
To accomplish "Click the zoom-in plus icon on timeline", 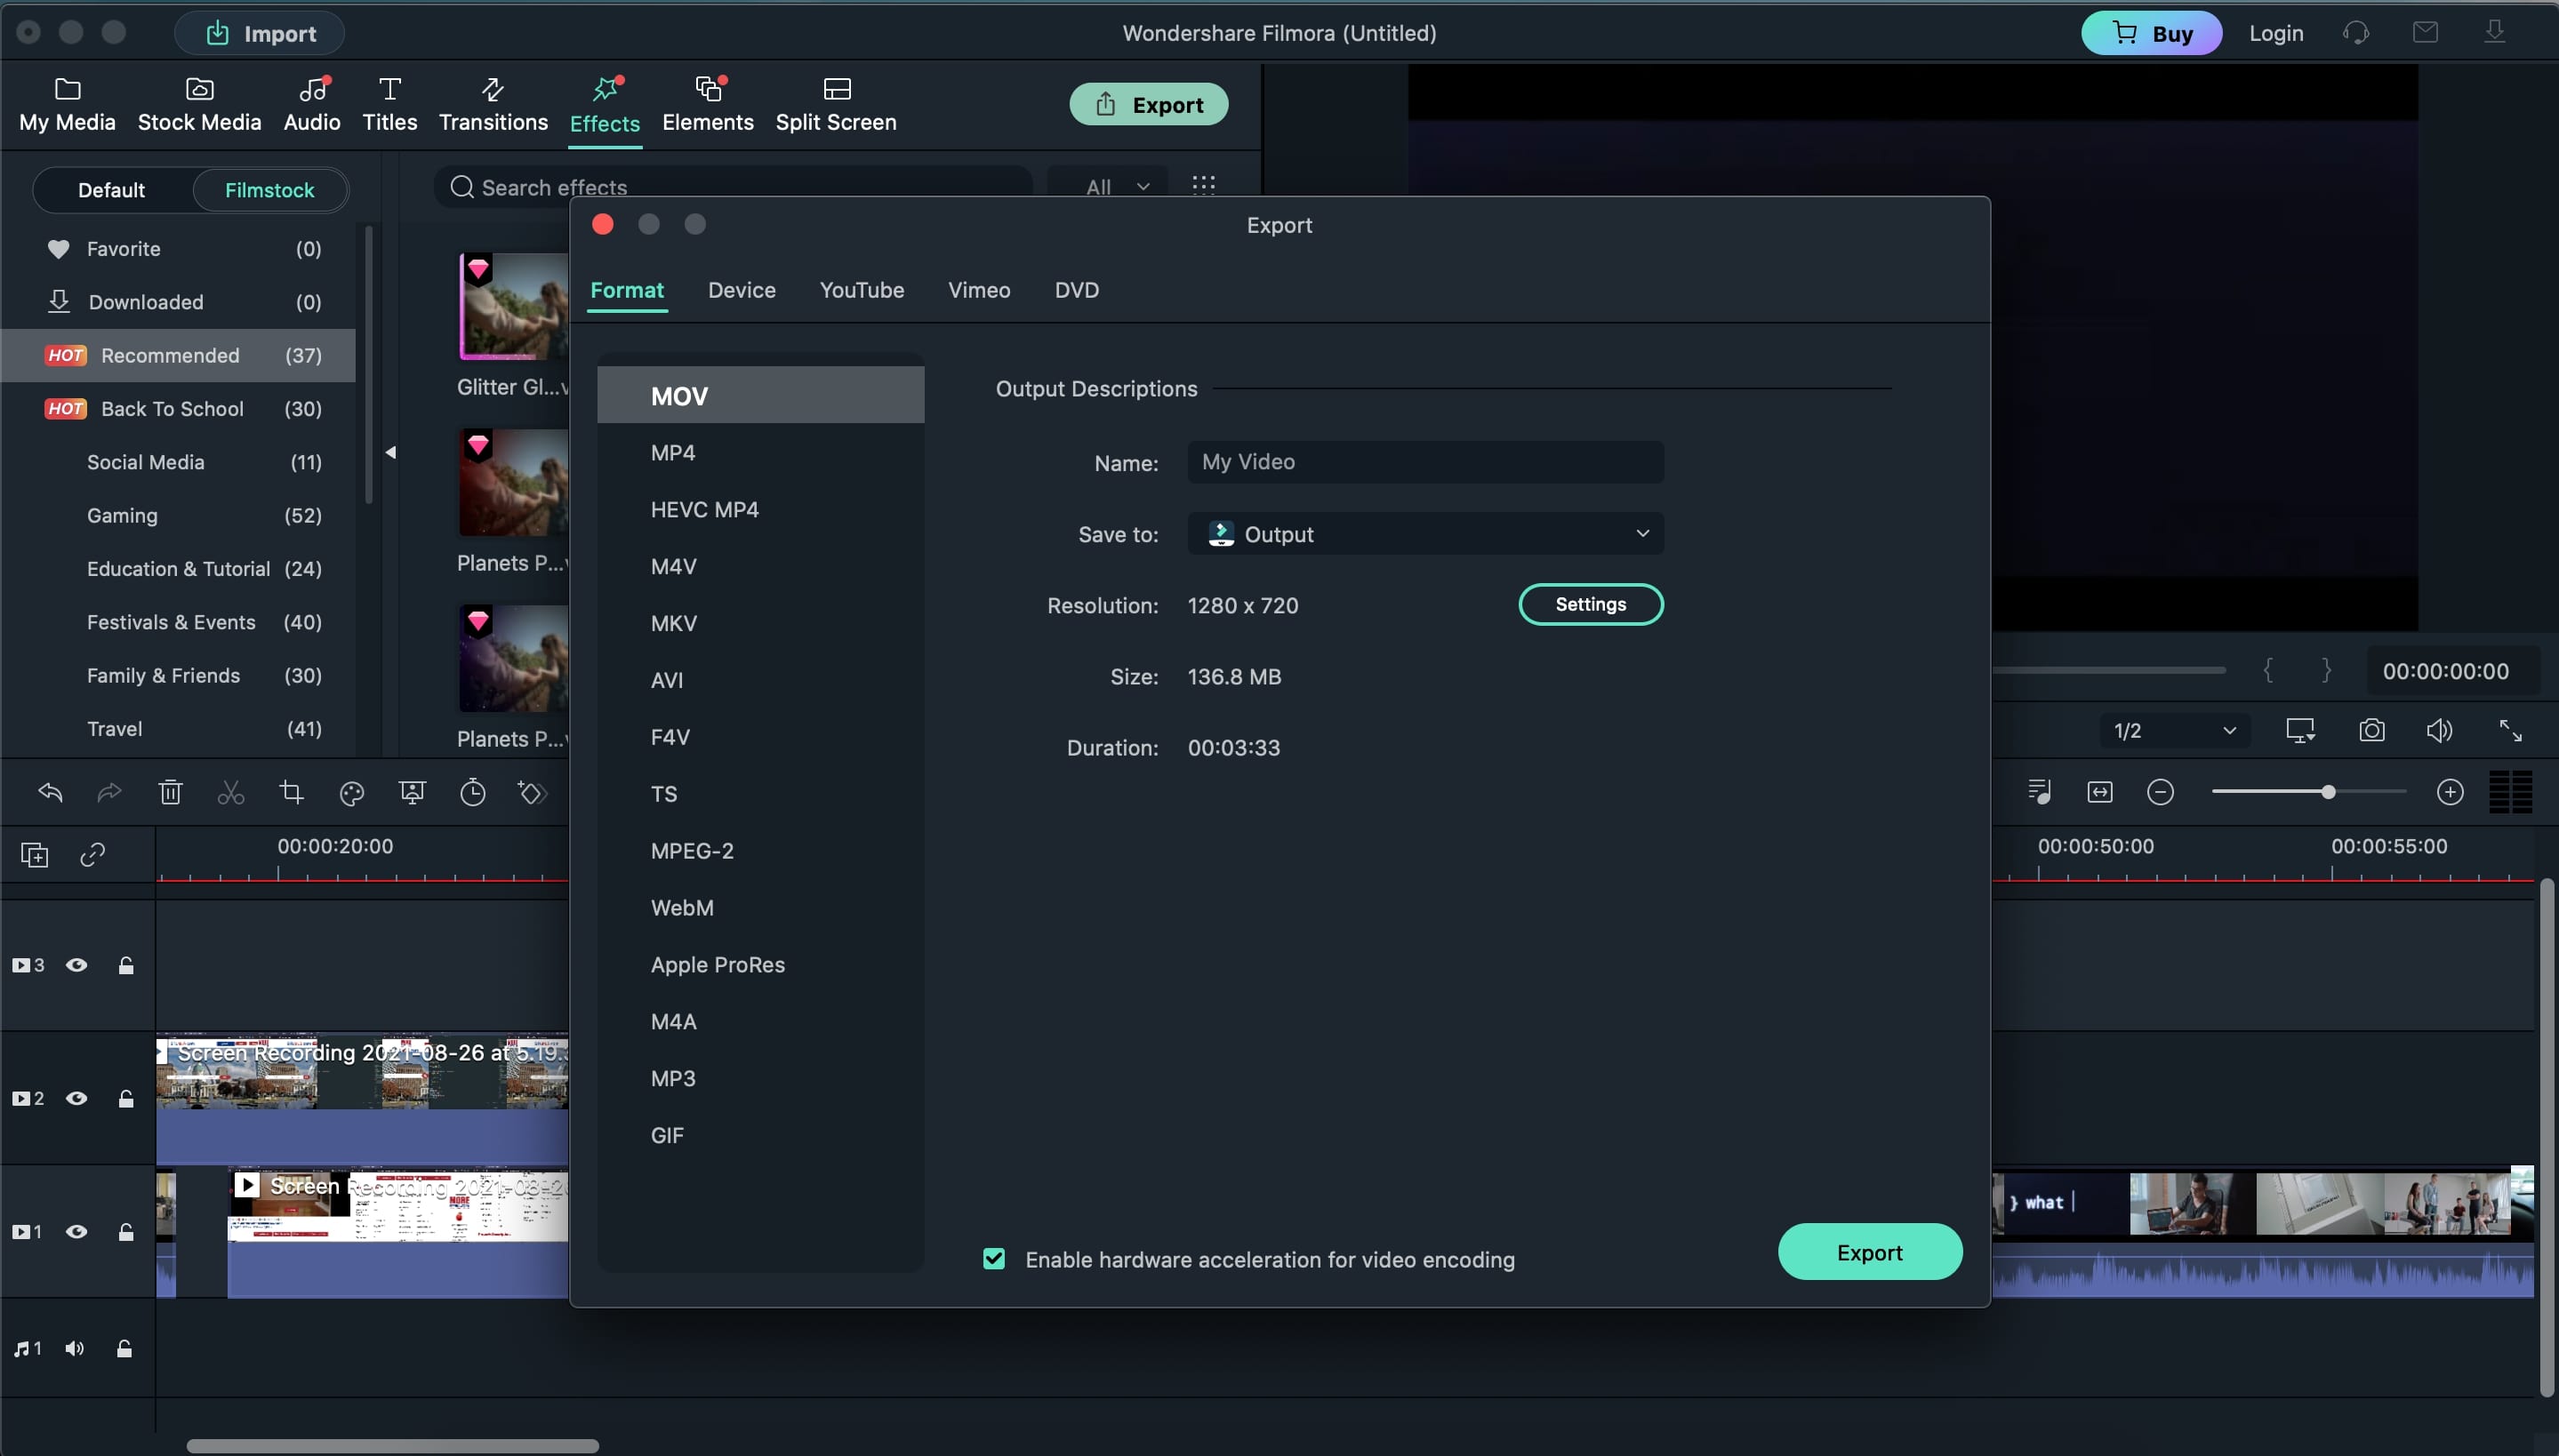I will (2449, 793).
